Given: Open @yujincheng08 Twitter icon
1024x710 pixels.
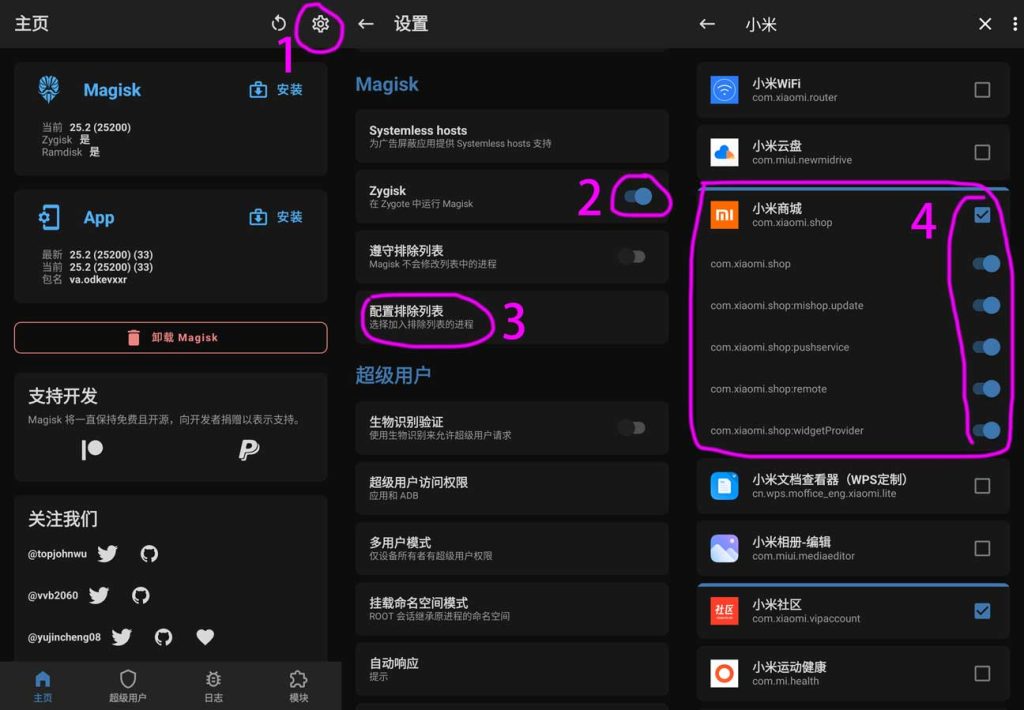Looking at the screenshot, I should coord(122,637).
